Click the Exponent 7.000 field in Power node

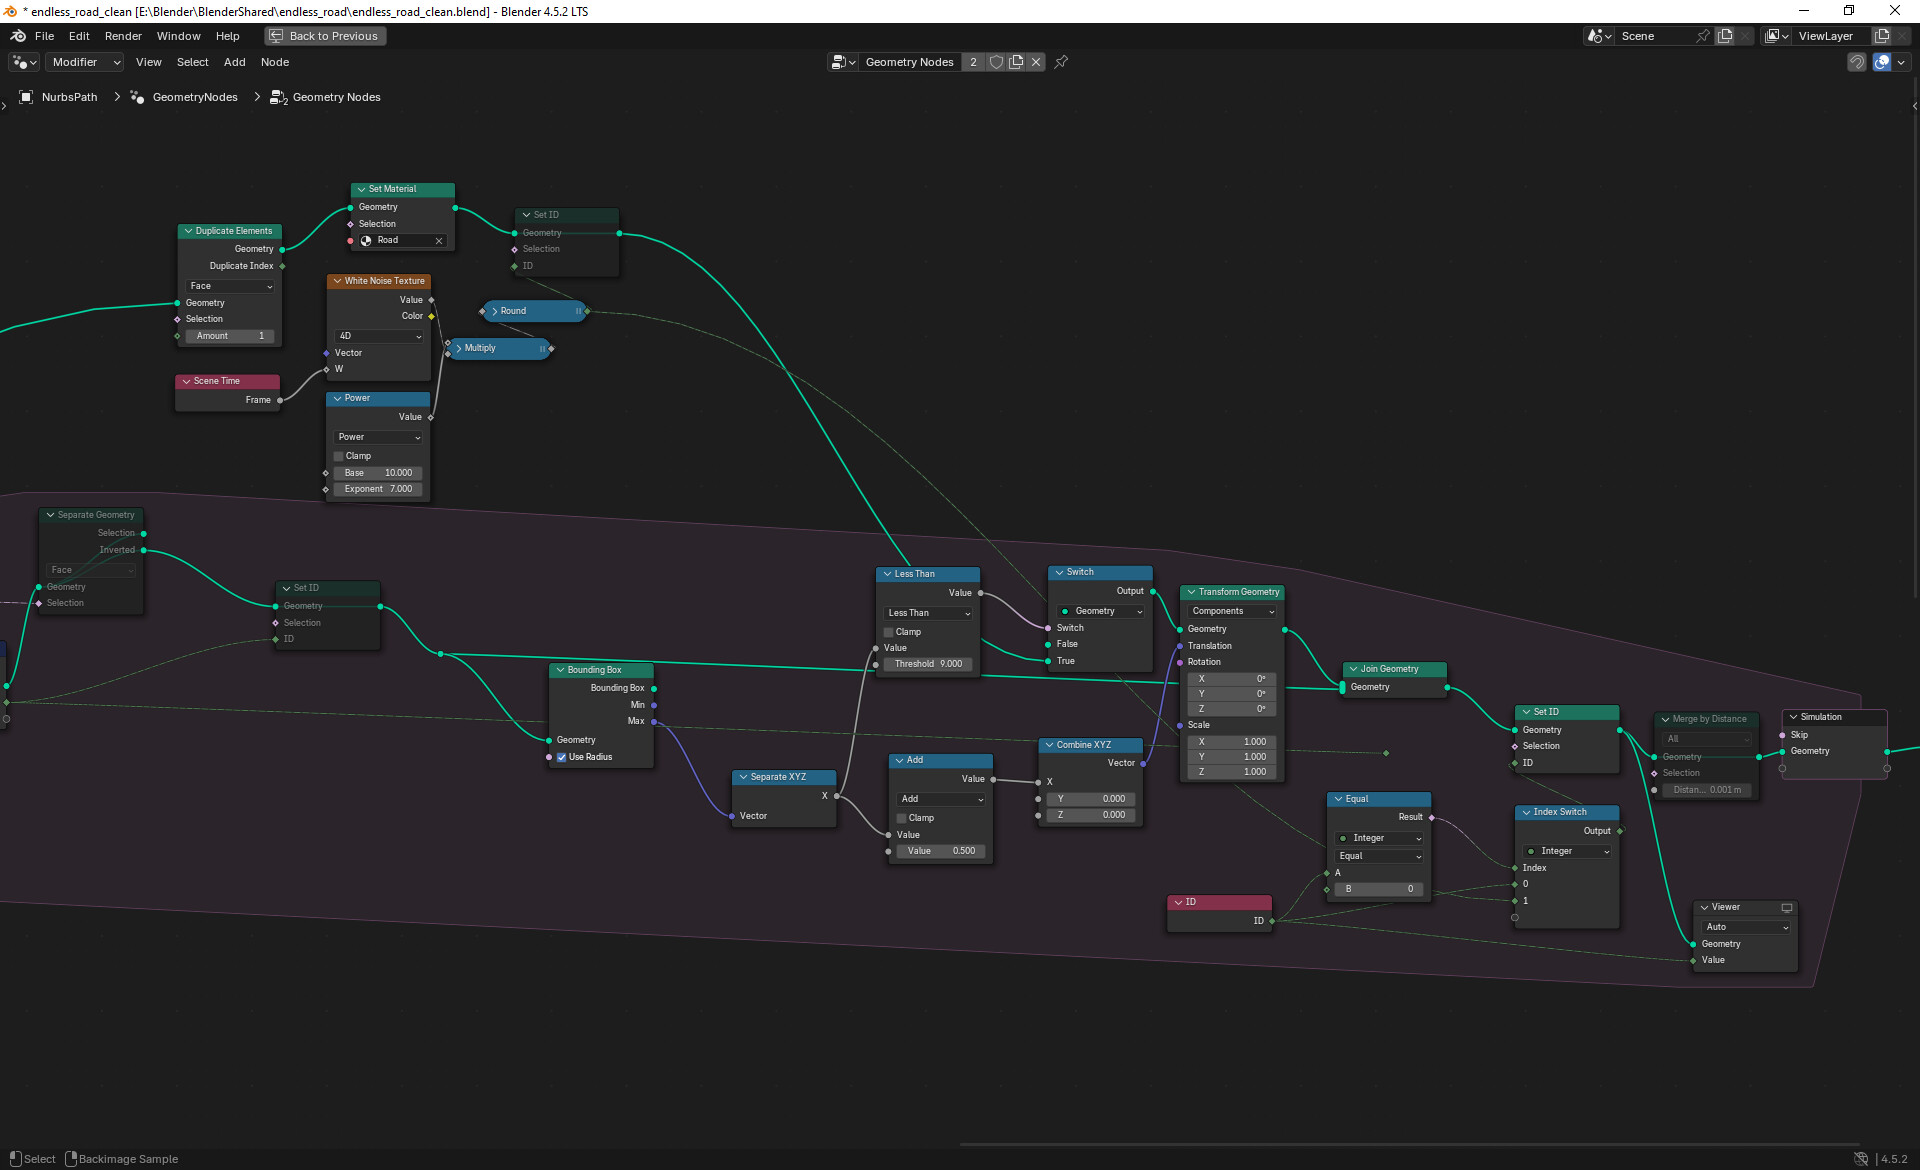pyautogui.click(x=378, y=489)
